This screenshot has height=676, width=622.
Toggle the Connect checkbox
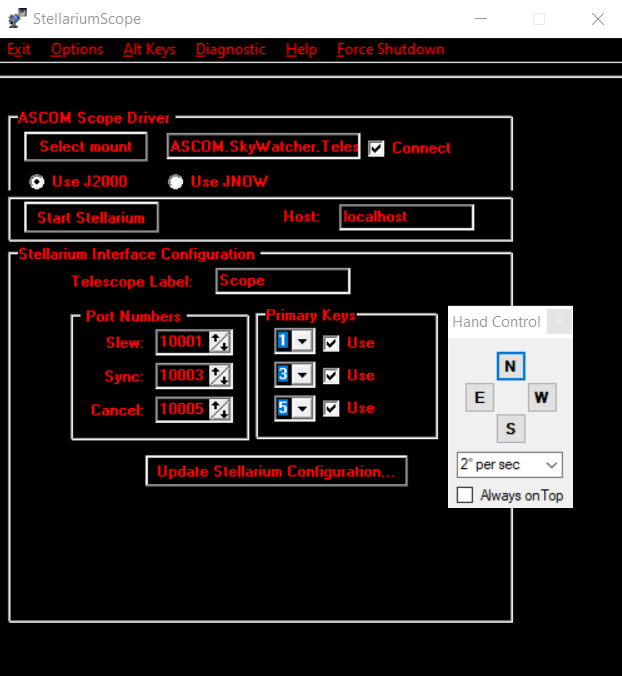point(376,149)
